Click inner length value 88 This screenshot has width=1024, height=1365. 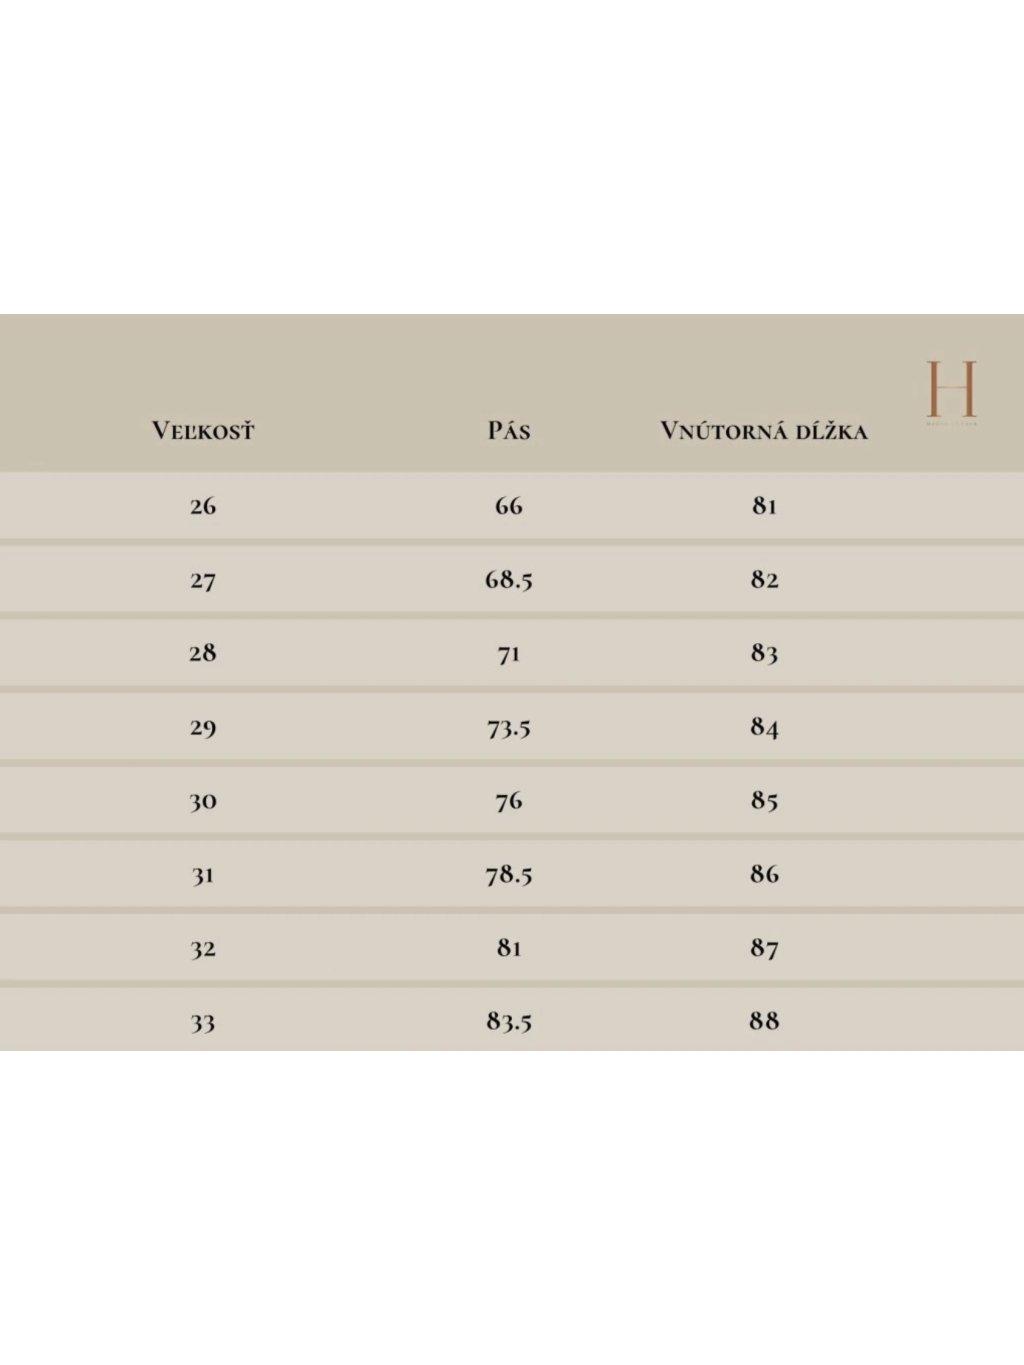click(765, 1022)
